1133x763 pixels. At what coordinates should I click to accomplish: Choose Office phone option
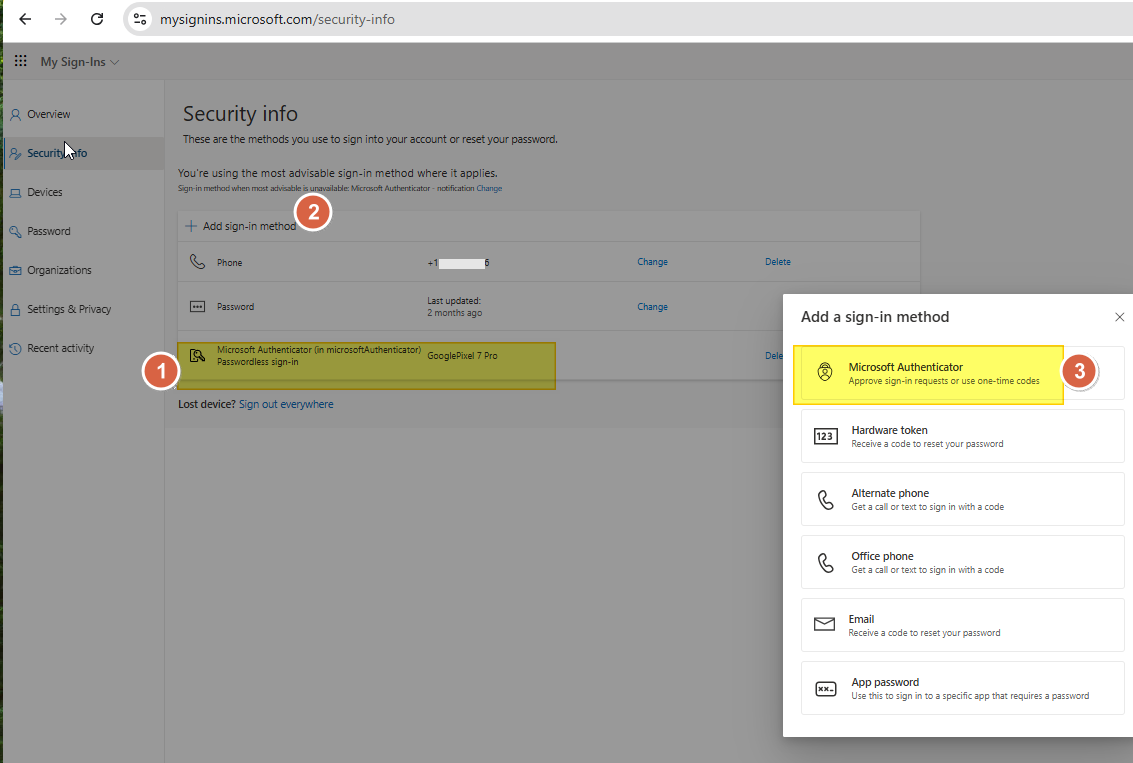point(962,562)
